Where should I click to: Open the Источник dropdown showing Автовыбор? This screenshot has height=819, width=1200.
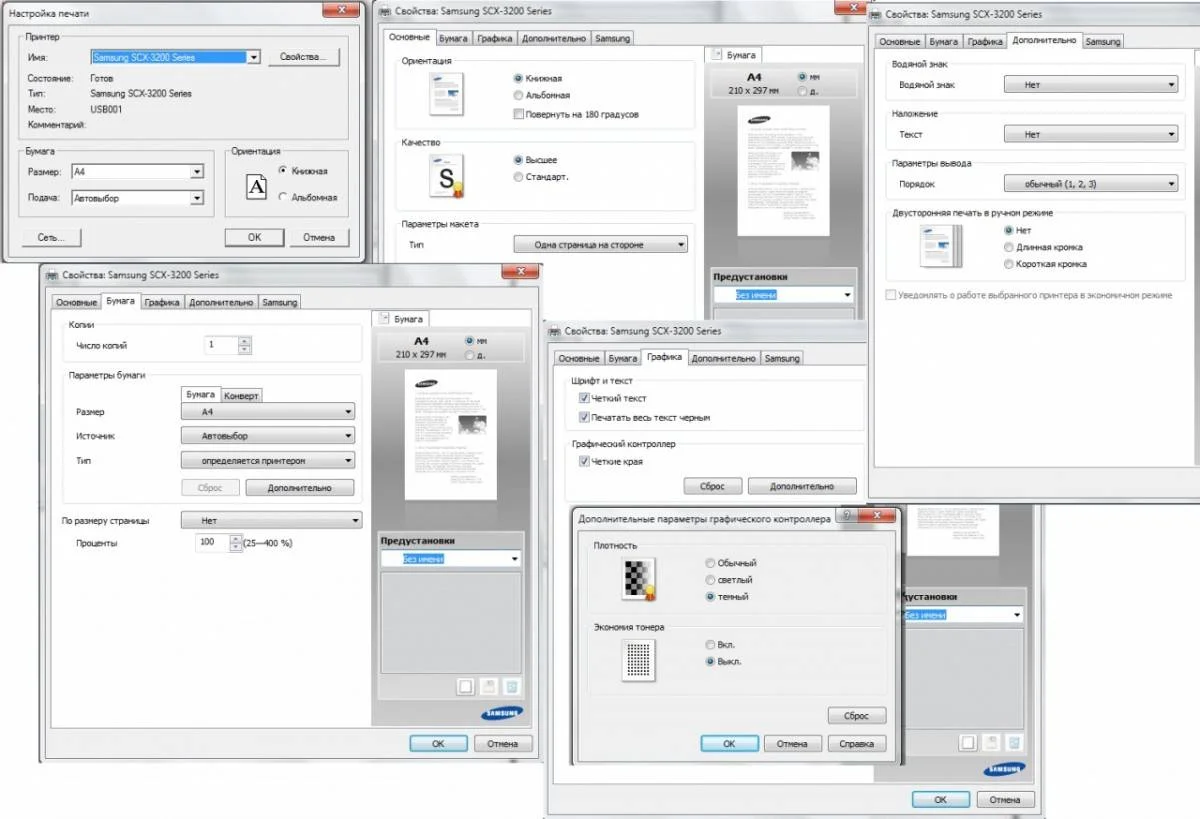coord(268,436)
